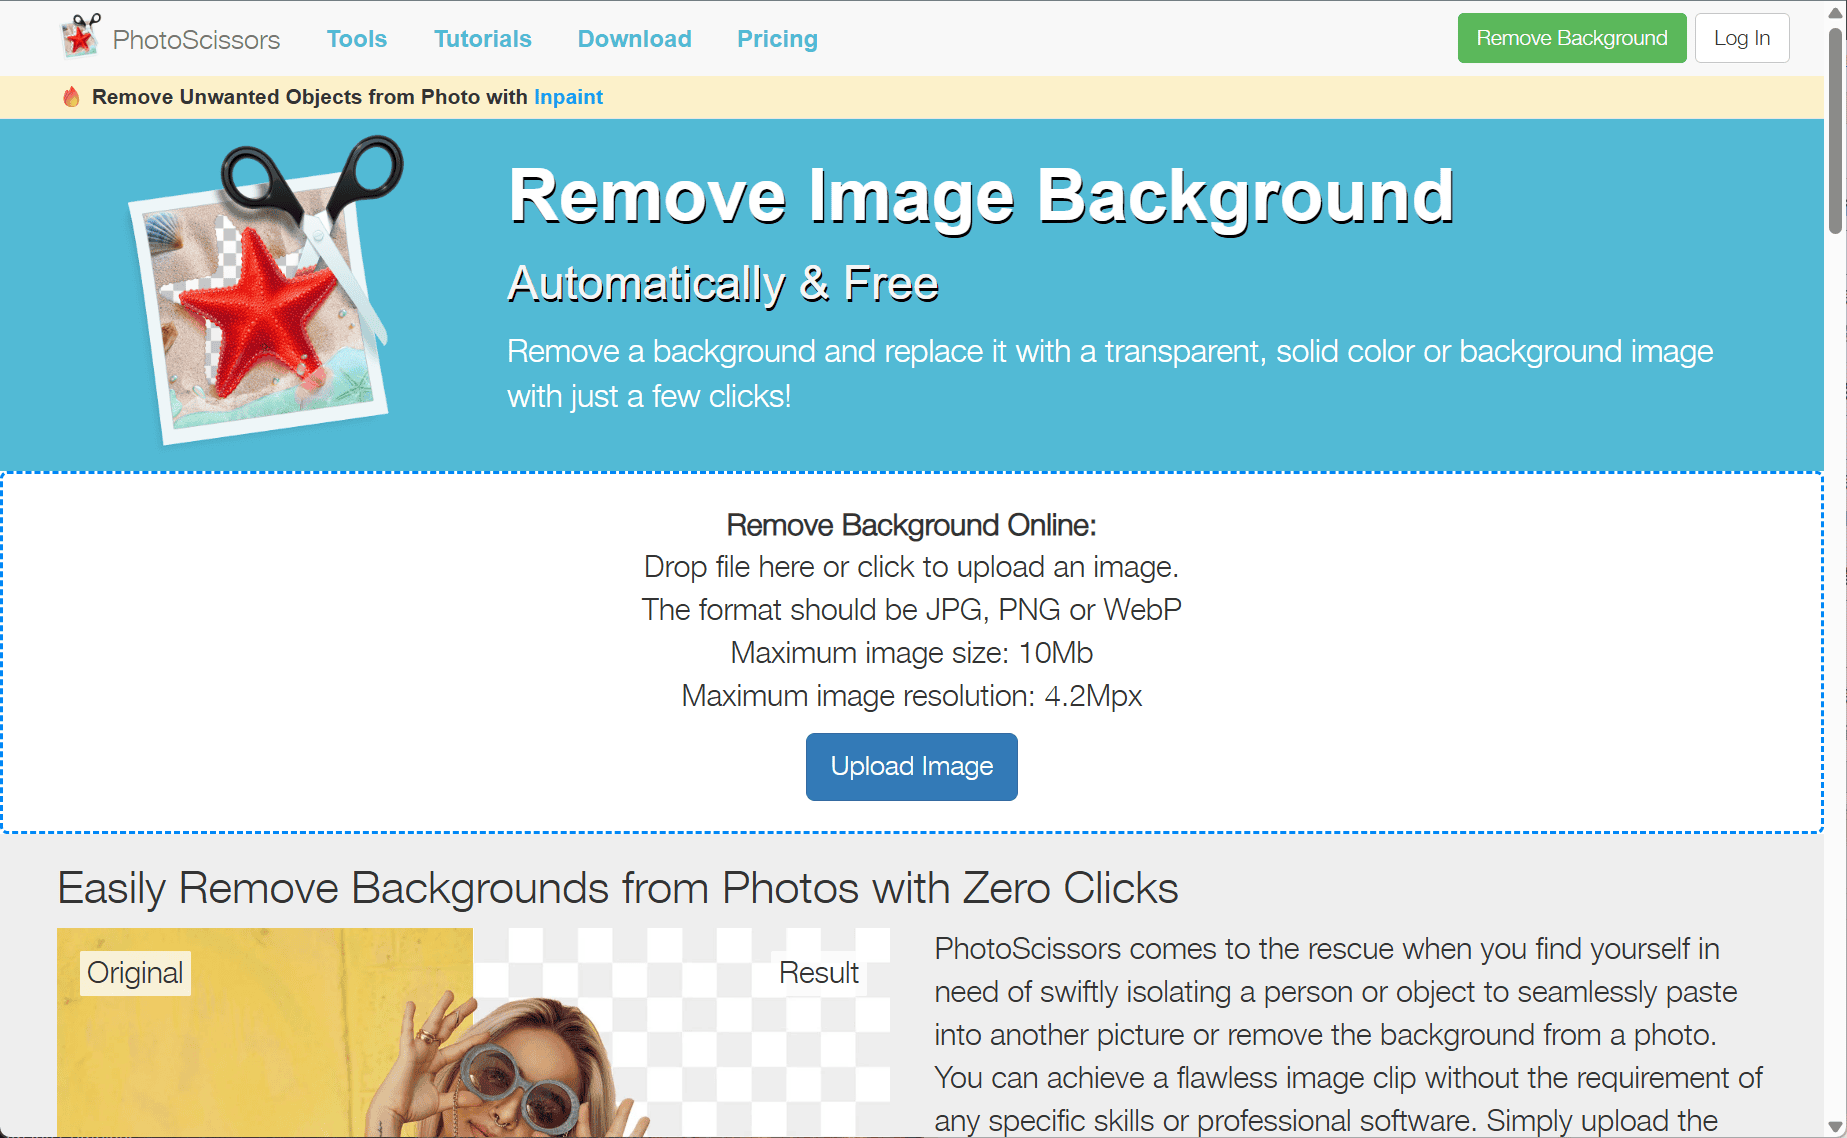
Task: Click the vertical scrollbar thumb
Action: coord(1835,130)
